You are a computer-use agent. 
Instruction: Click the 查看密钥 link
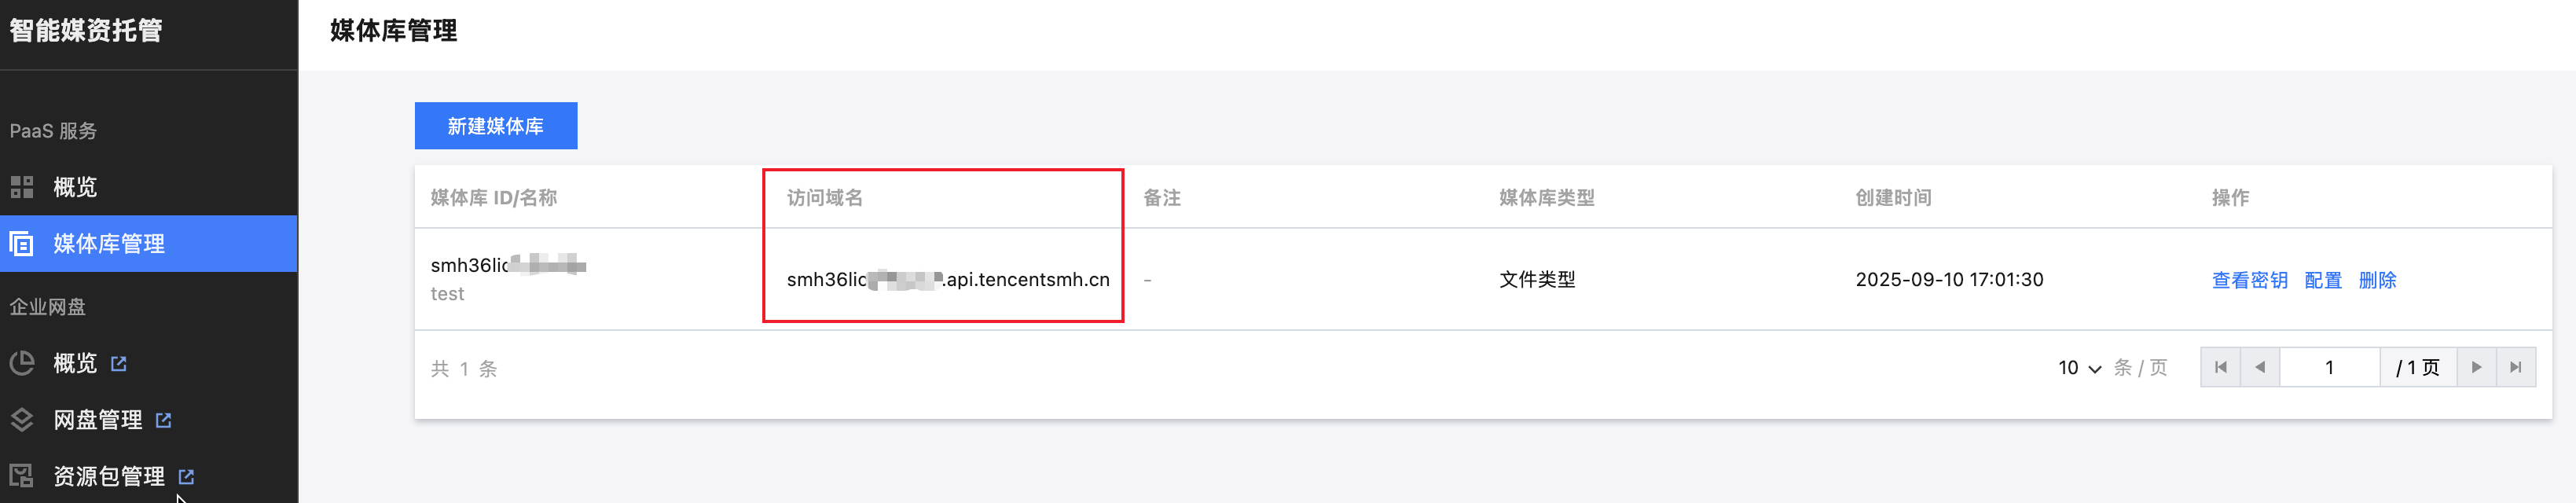2249,280
